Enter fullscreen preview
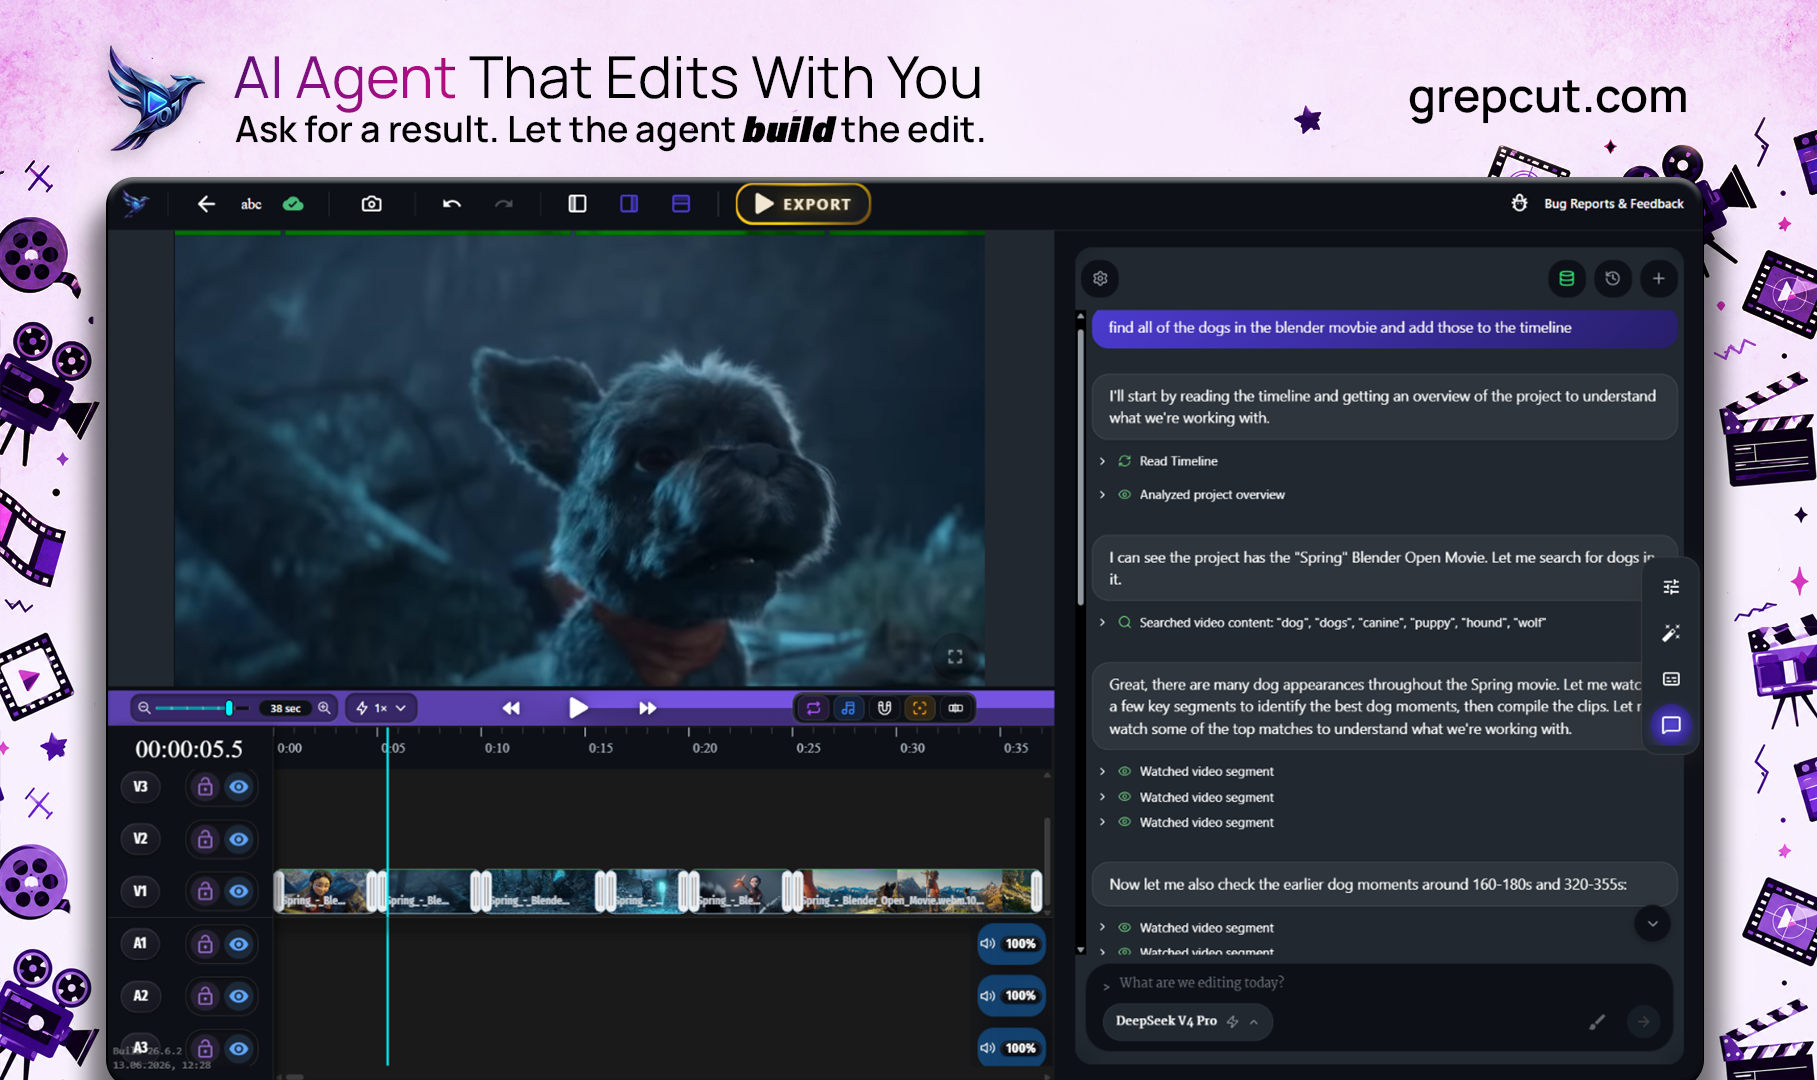Image resolution: width=1817 pixels, height=1080 pixels. coord(955,657)
